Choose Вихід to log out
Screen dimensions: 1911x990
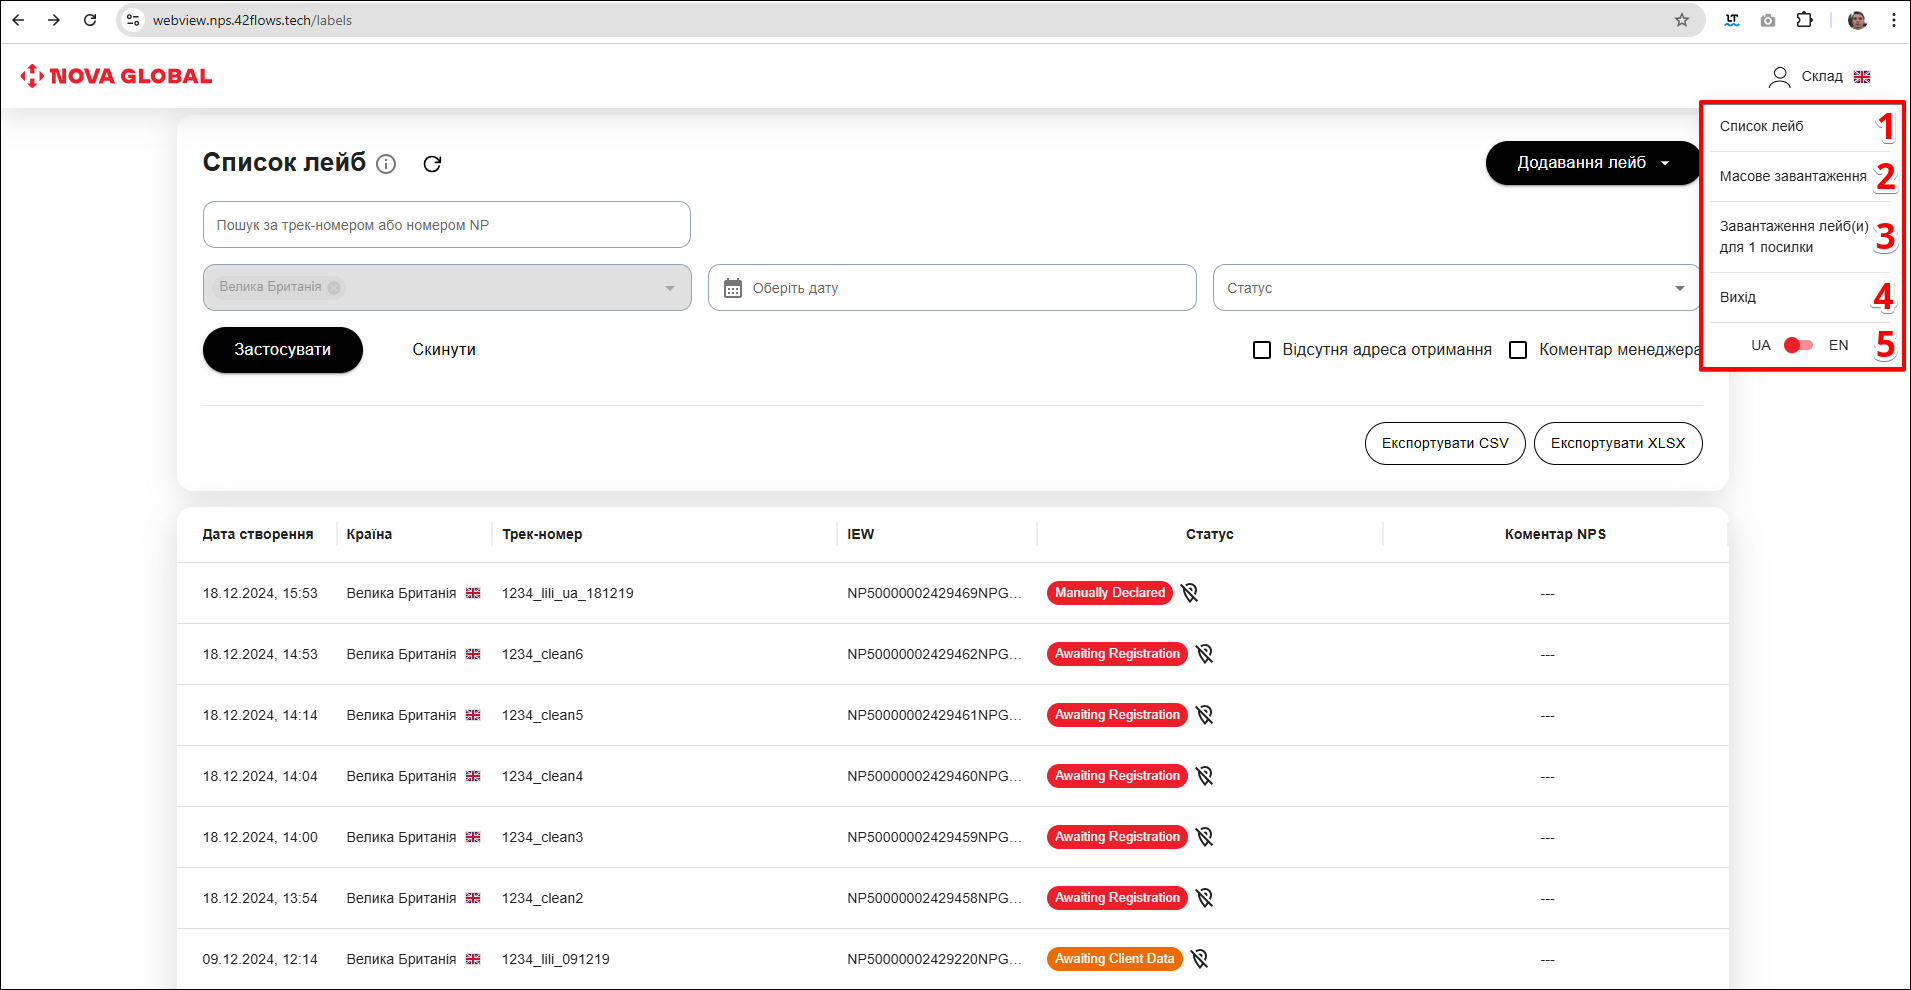point(1737,297)
